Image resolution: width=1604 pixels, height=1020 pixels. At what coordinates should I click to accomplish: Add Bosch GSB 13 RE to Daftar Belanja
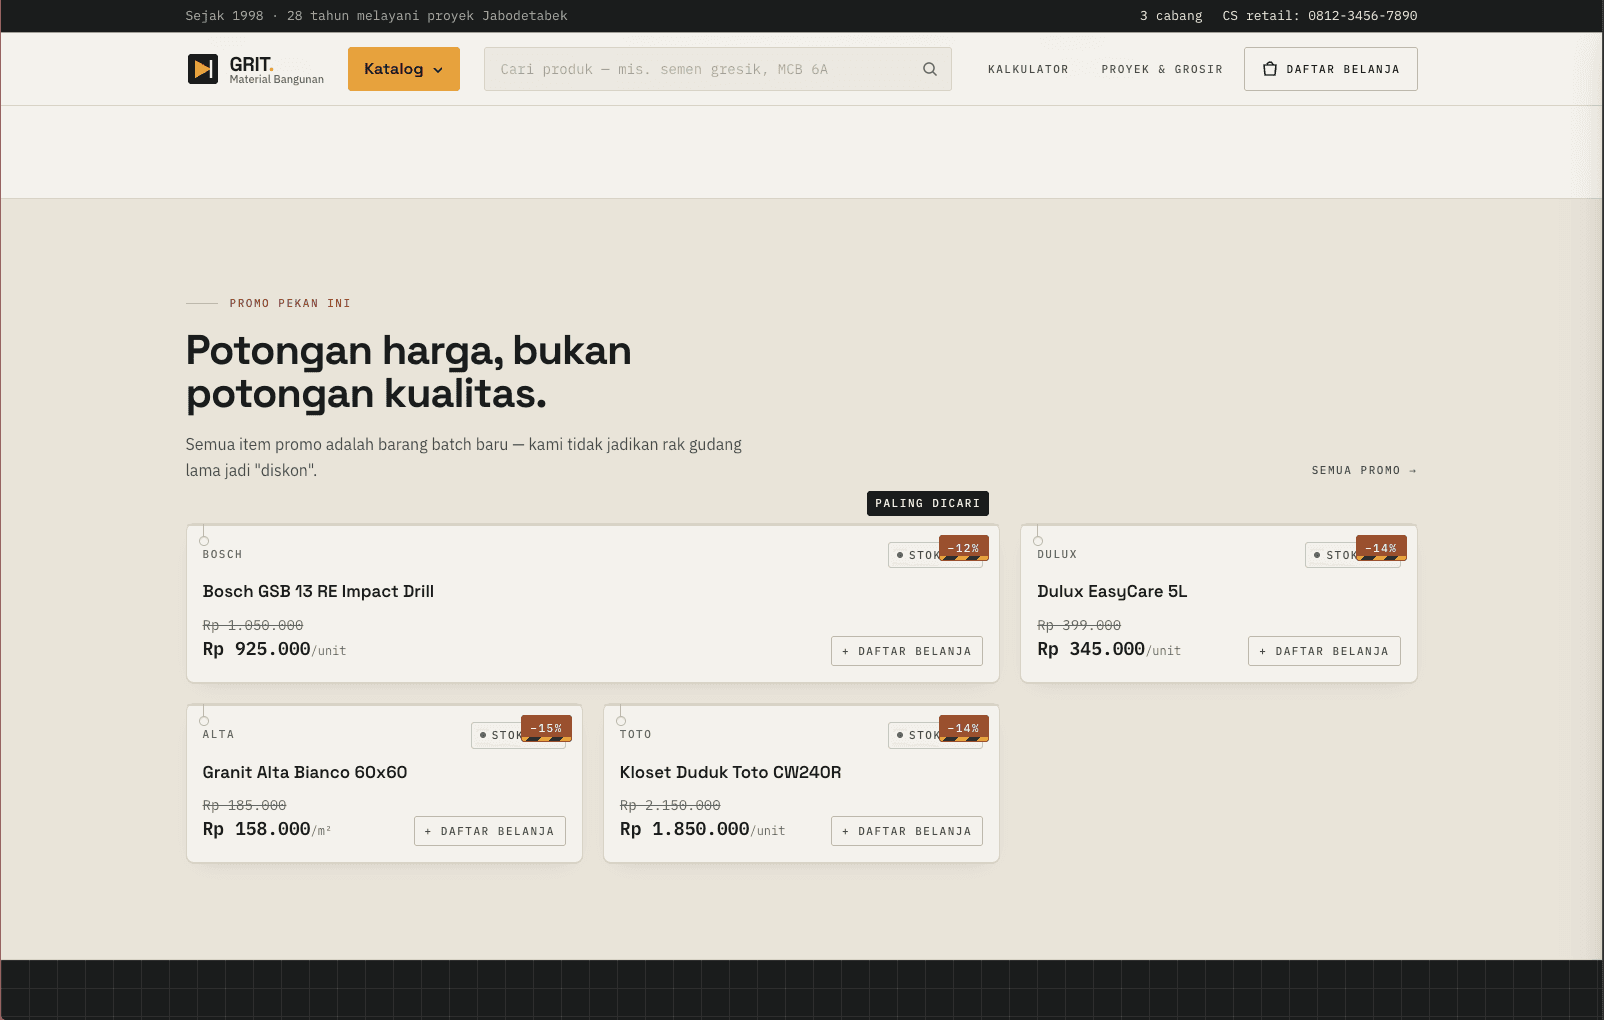(907, 651)
